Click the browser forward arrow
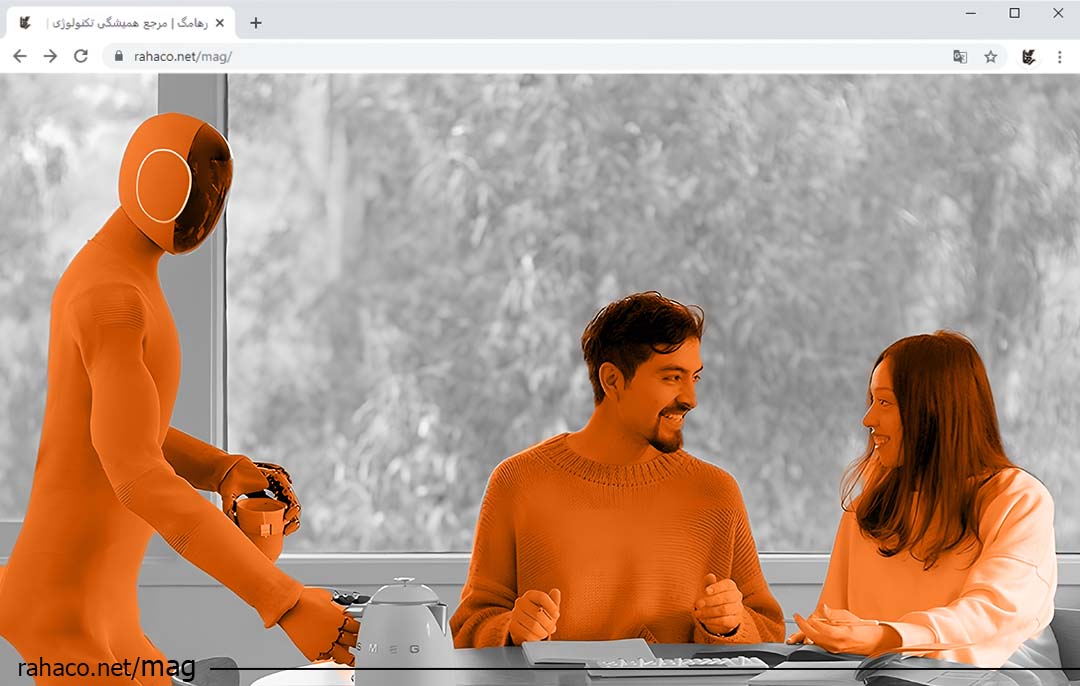 pos(50,56)
